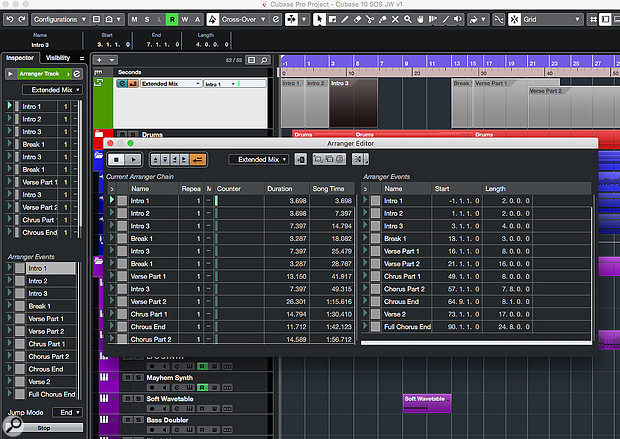The image size is (620, 439).
Task: Select the Color paint bucket tool
Action: click(473, 19)
